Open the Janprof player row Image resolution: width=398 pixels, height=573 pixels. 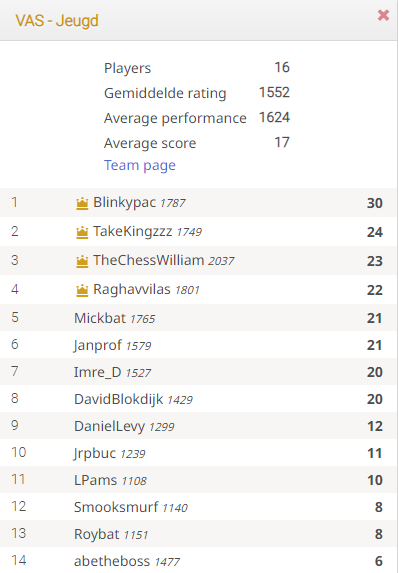tap(199, 345)
